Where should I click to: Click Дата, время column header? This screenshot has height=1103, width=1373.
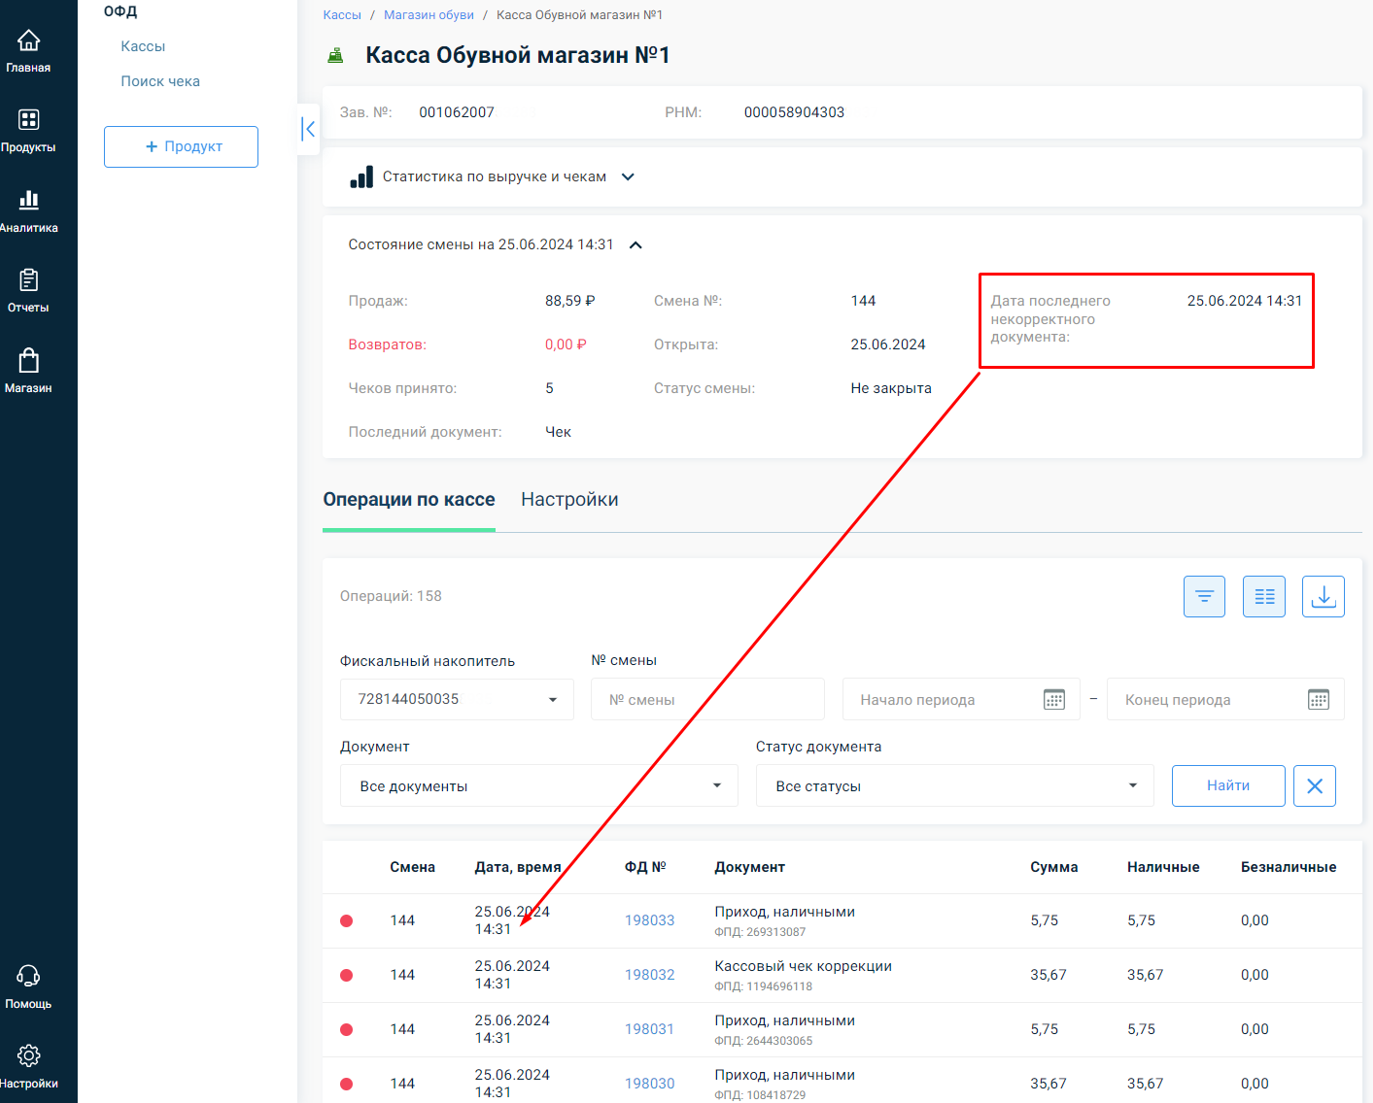[518, 867]
